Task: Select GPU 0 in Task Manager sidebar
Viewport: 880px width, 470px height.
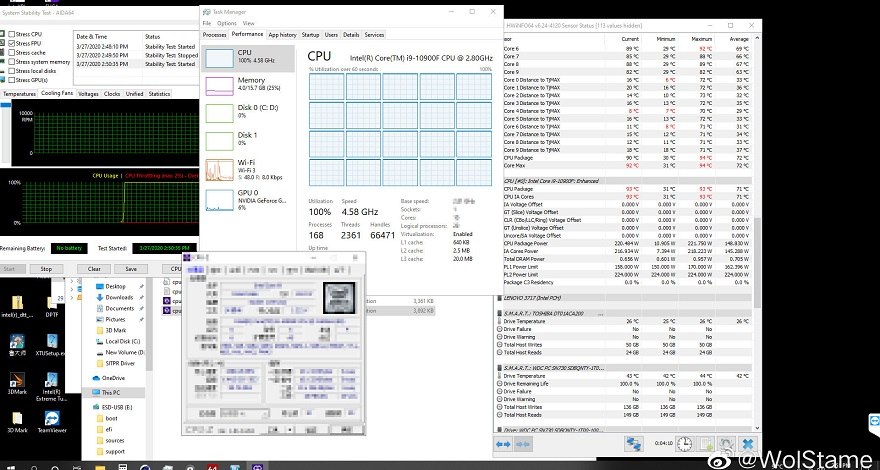Action: coord(248,200)
